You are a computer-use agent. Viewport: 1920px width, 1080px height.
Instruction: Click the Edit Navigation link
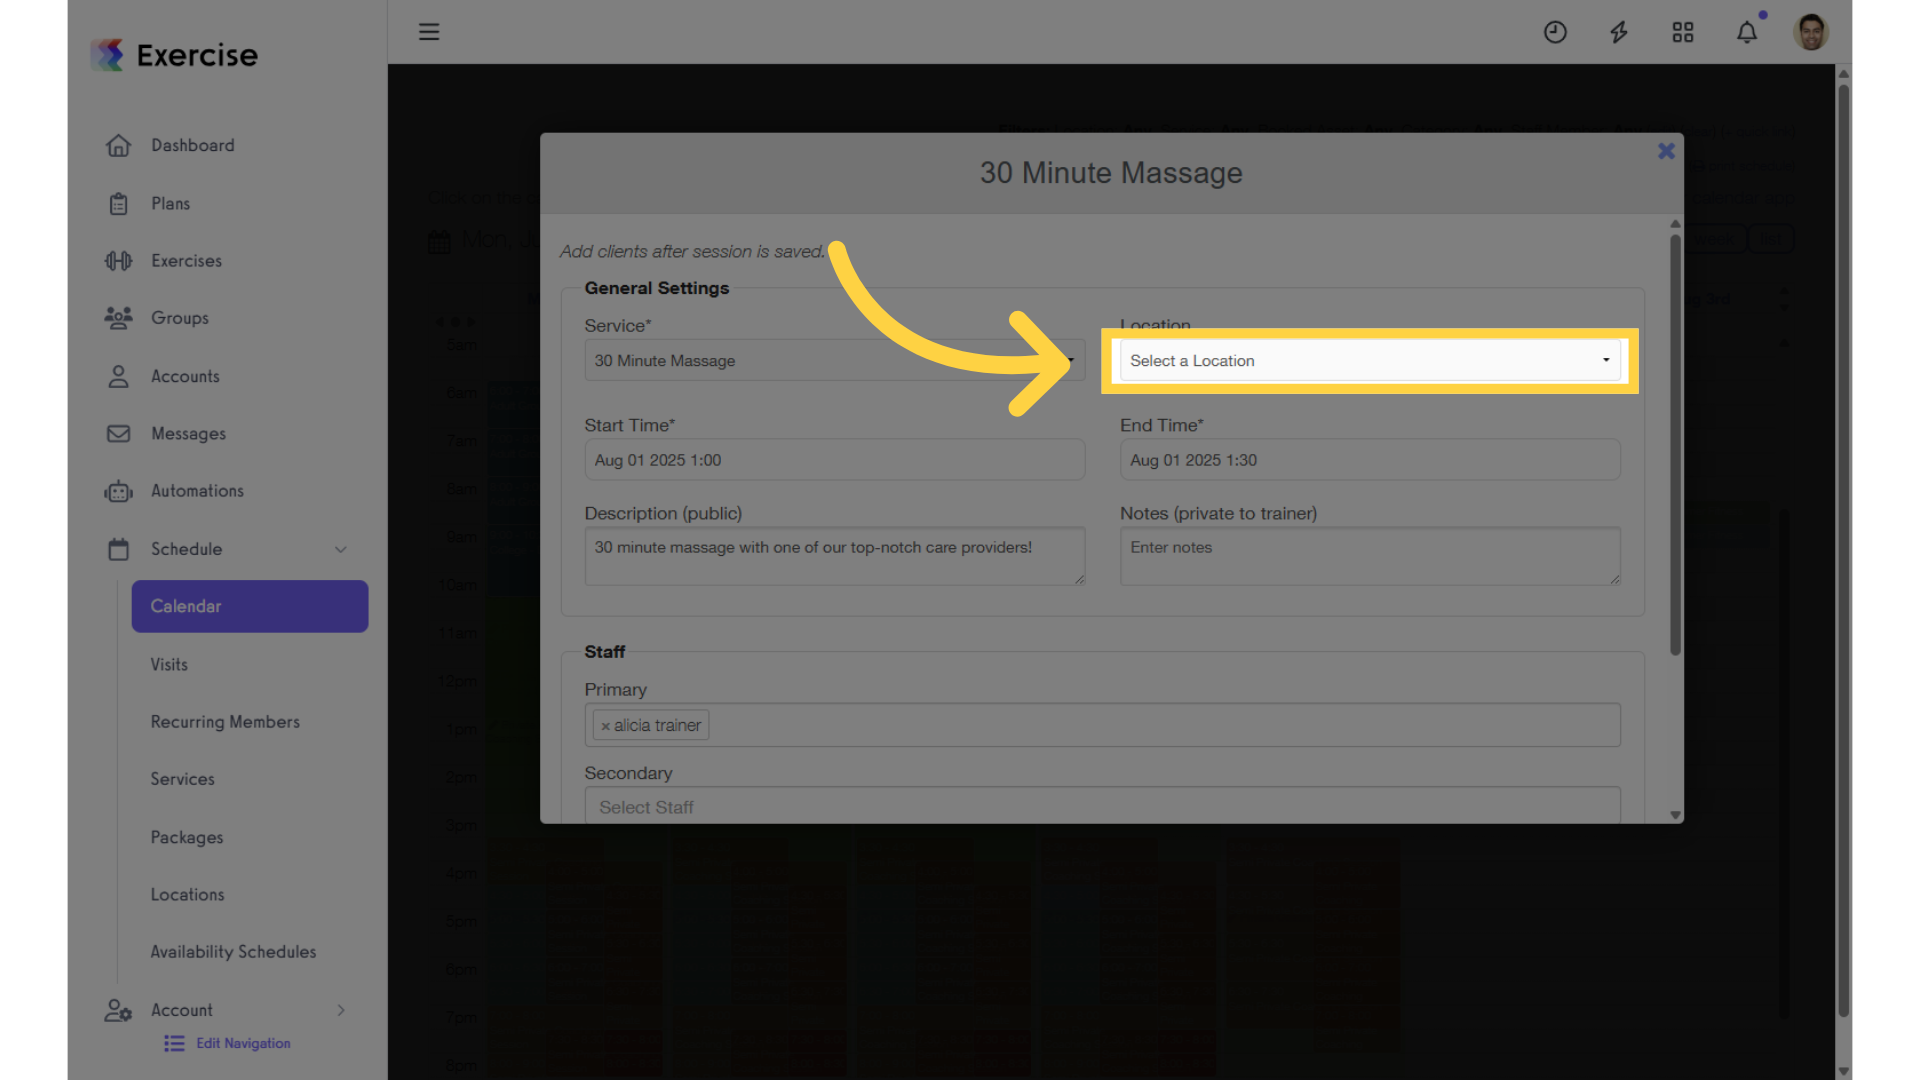pyautogui.click(x=243, y=1044)
